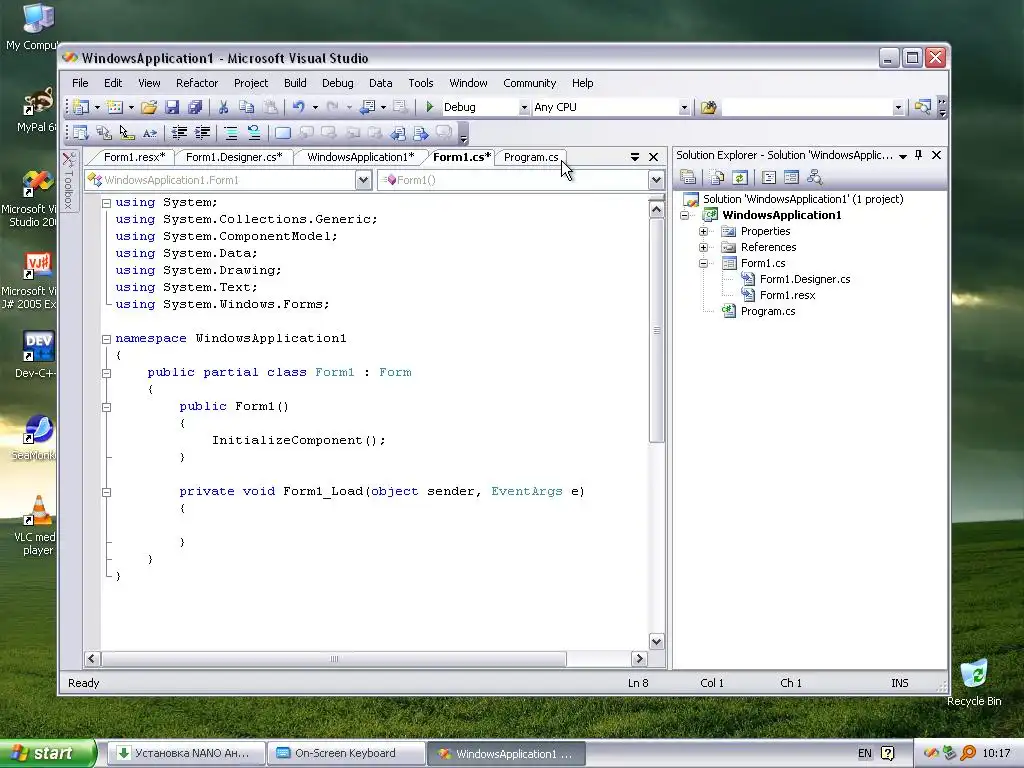The width and height of the screenshot is (1024, 768).
Task: Expand the Properties node in Solution Explorer
Action: [703, 231]
